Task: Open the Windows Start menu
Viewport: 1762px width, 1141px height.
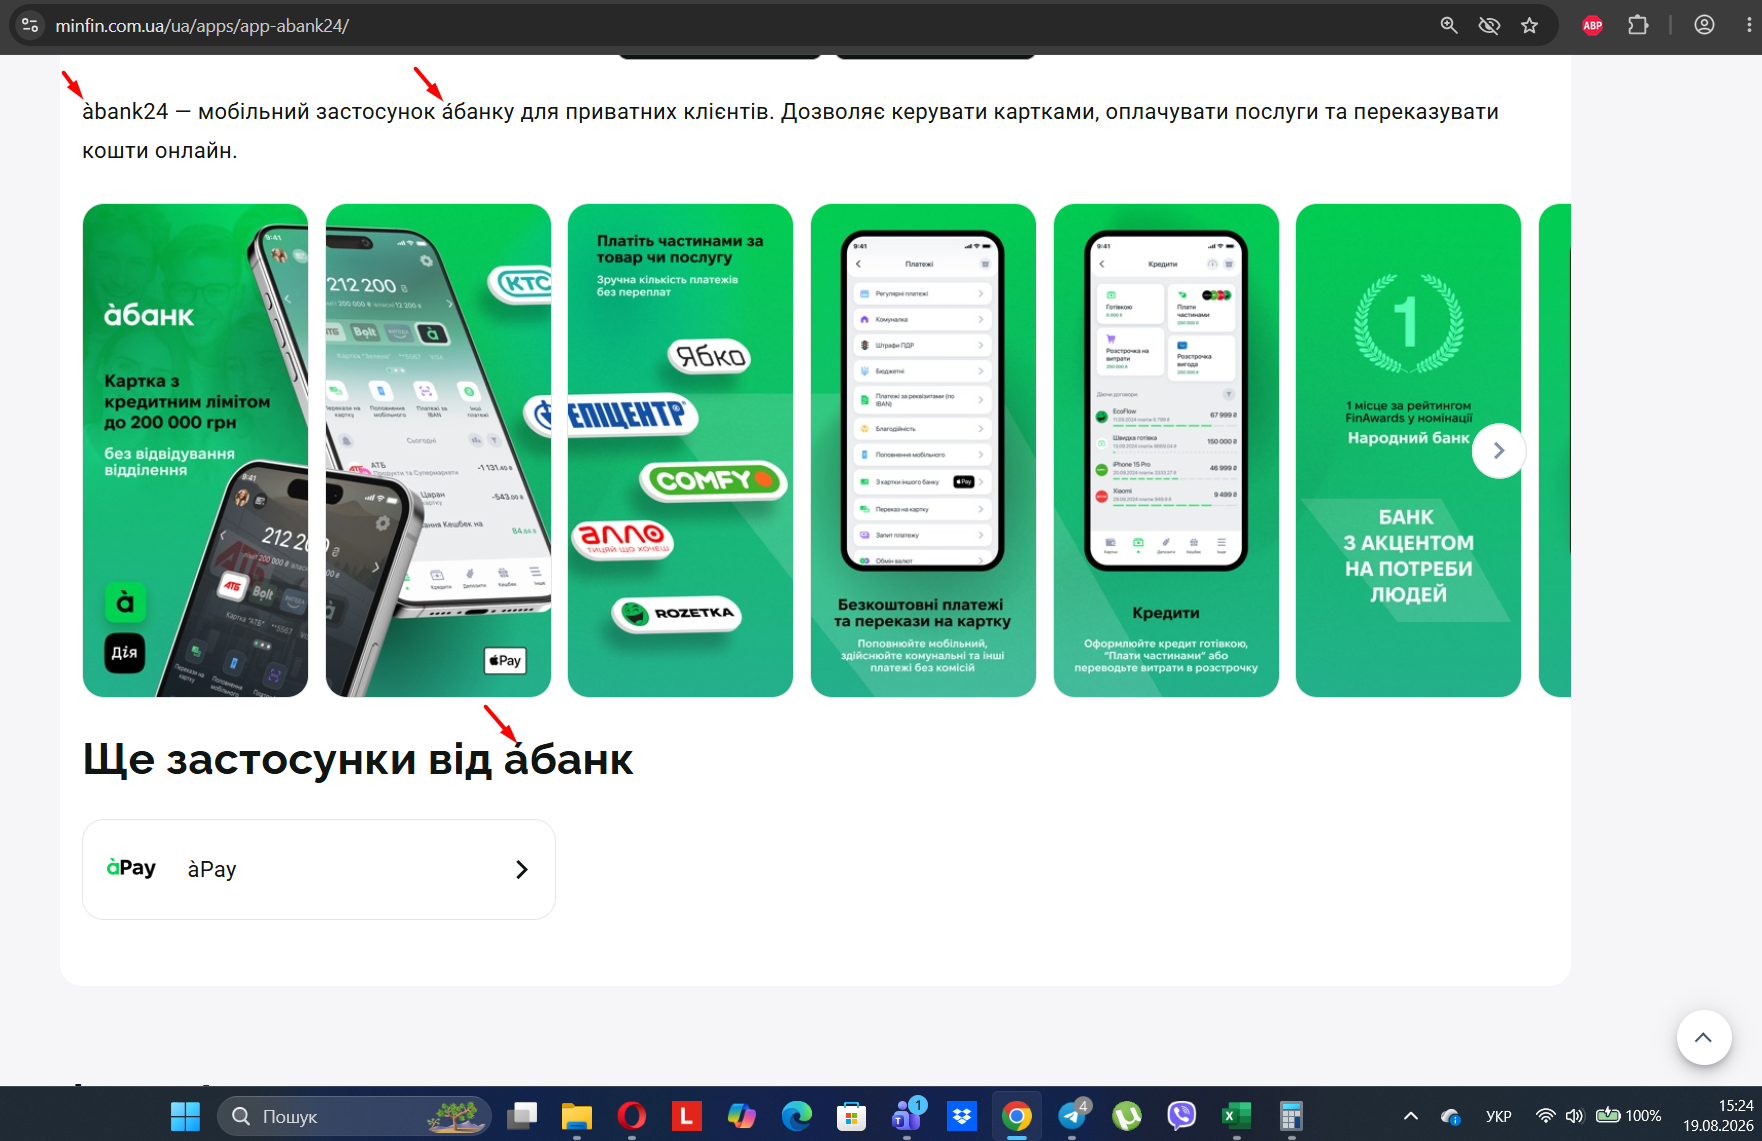Action: [x=185, y=1116]
